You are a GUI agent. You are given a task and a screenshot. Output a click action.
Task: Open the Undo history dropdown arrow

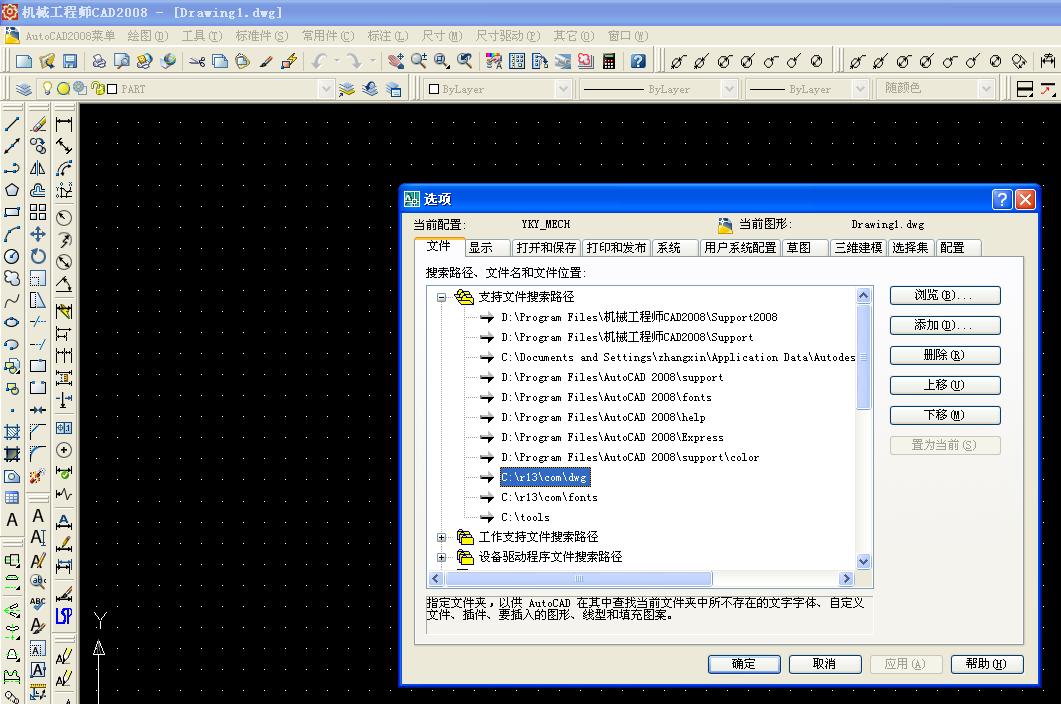click(x=336, y=62)
